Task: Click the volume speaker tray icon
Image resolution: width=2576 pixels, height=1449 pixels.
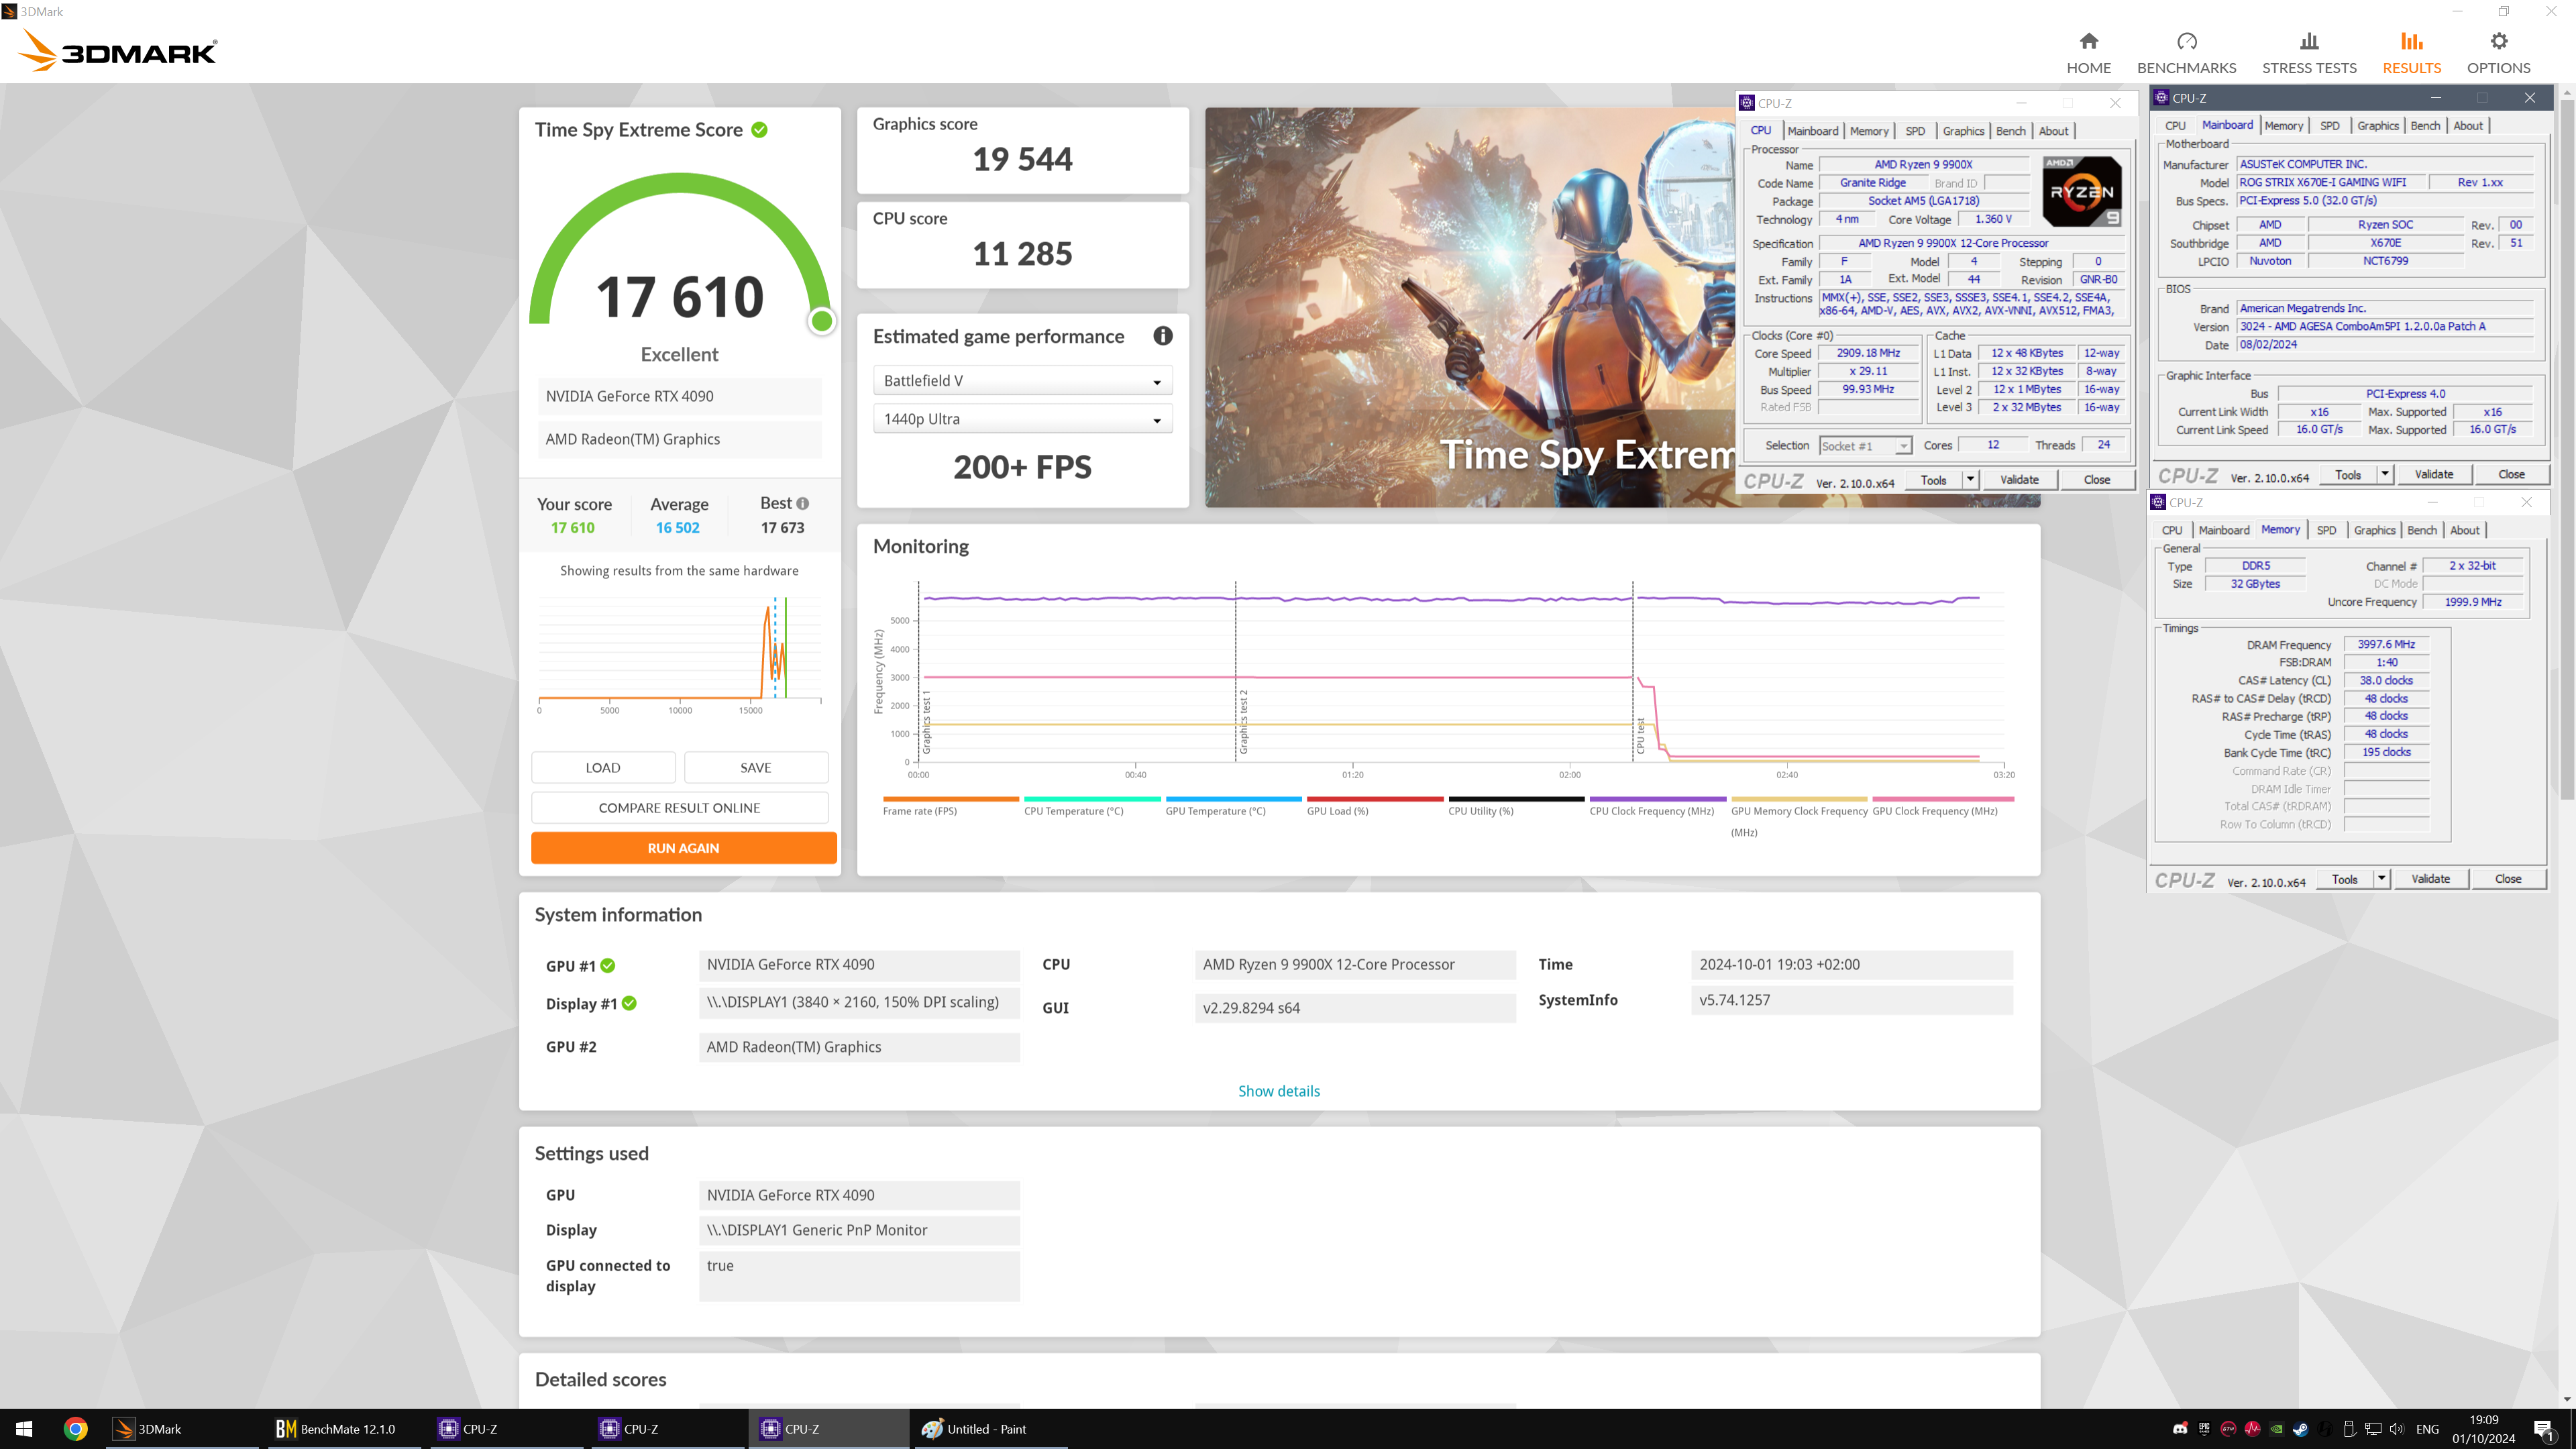Action: coord(2396,1428)
